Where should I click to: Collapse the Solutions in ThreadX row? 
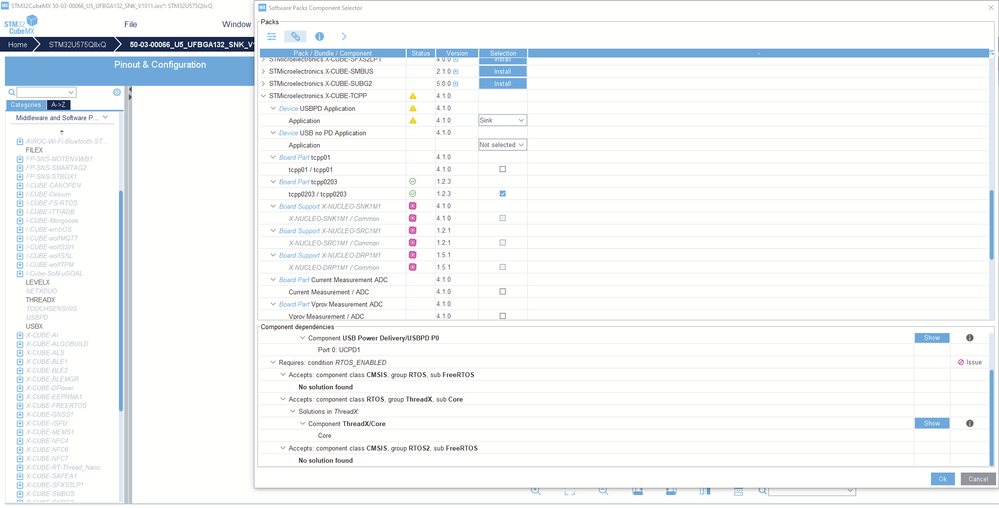[292, 411]
